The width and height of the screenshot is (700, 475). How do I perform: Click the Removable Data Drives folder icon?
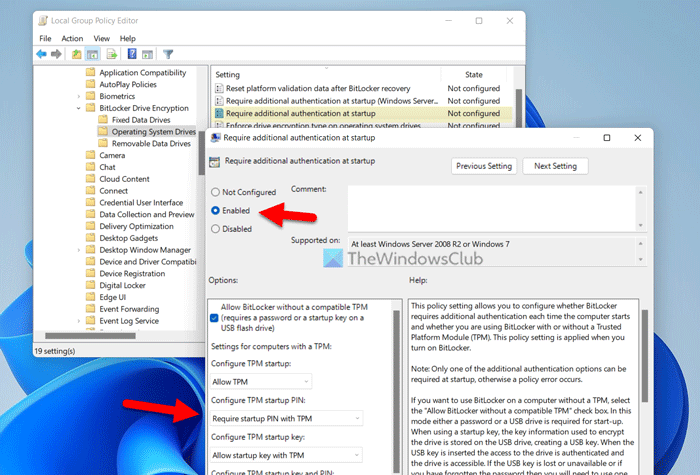coord(103,143)
